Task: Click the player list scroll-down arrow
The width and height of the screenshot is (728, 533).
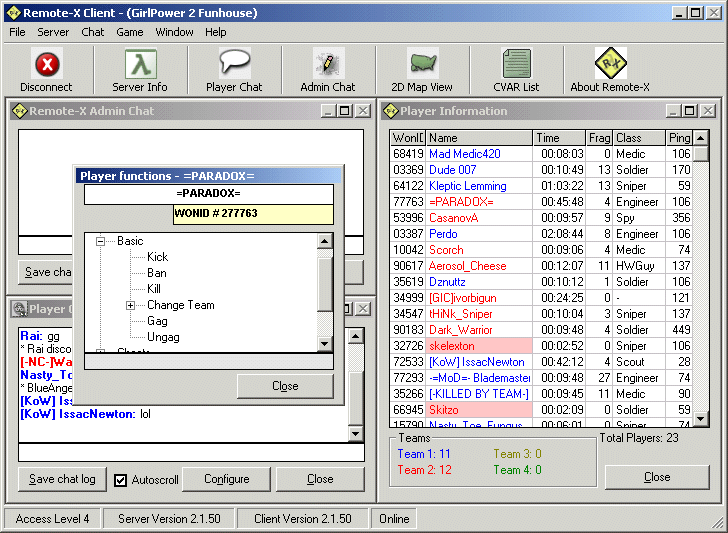Action: tap(701, 419)
